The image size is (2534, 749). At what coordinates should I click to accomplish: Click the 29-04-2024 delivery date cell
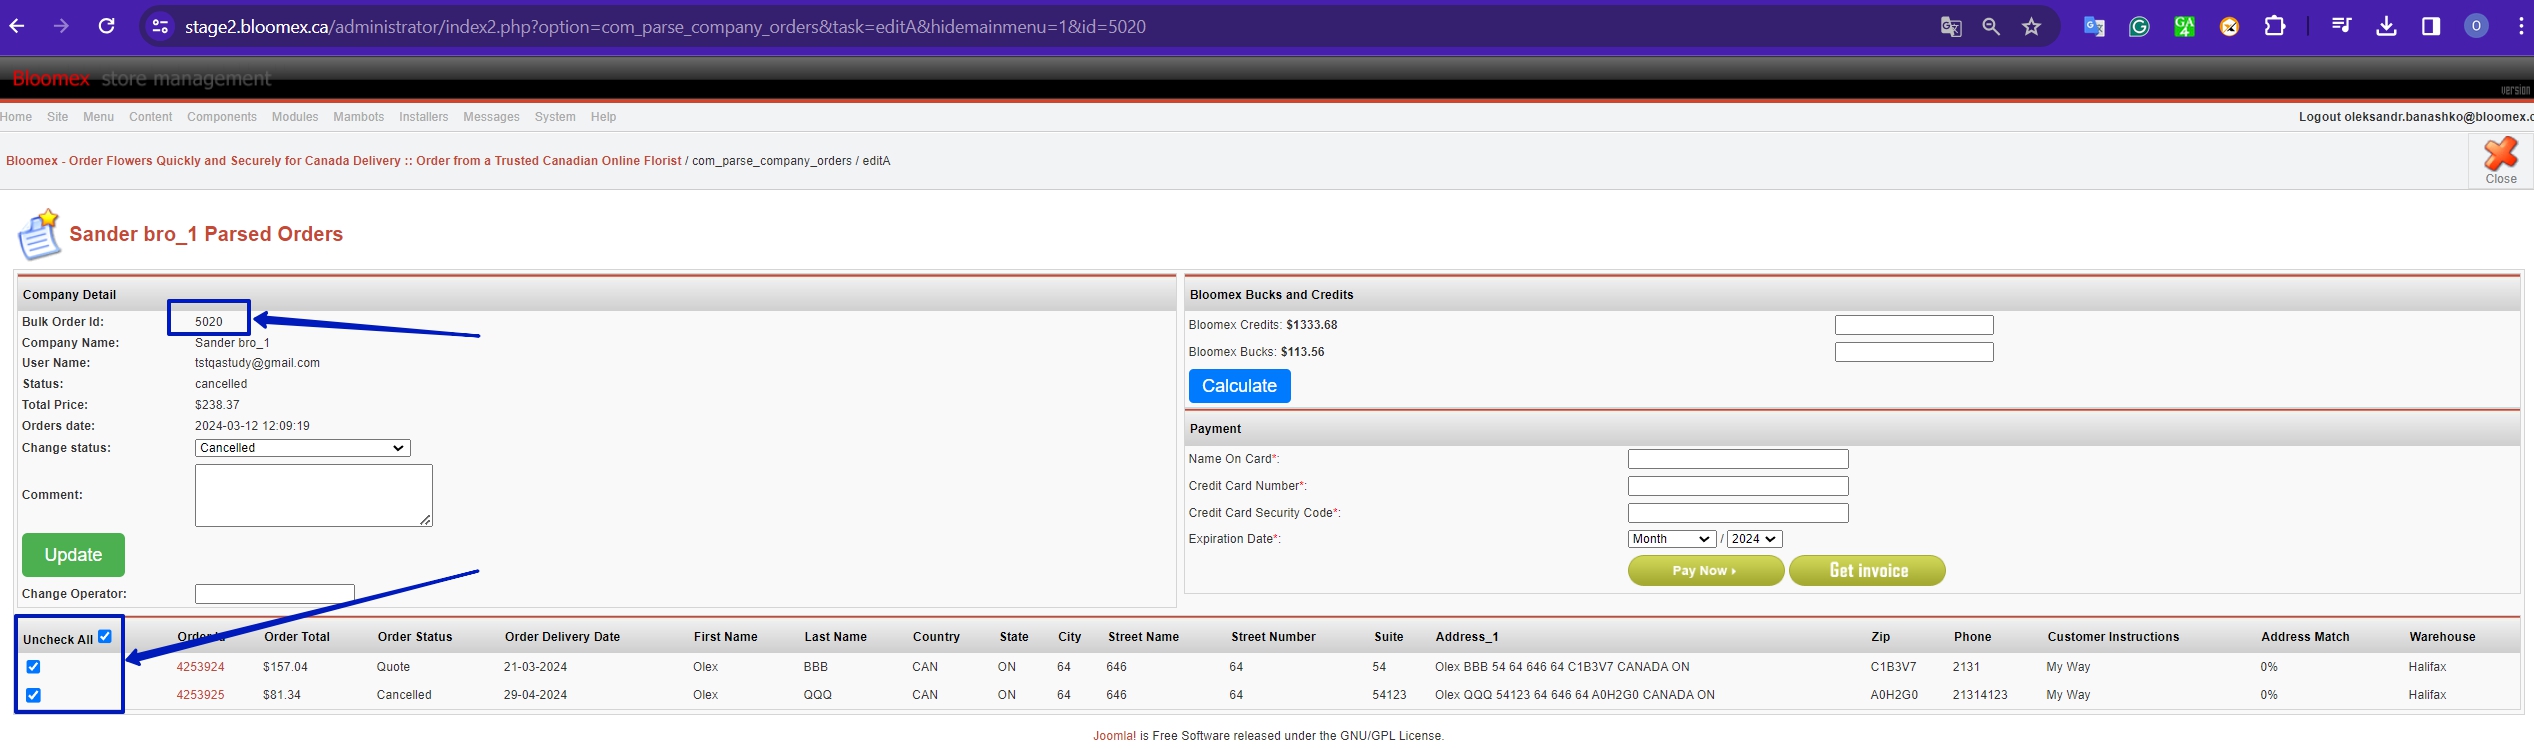pos(535,695)
